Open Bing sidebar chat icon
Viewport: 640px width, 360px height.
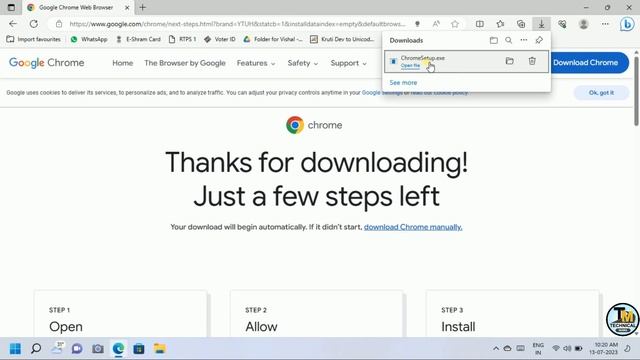tap(627, 24)
